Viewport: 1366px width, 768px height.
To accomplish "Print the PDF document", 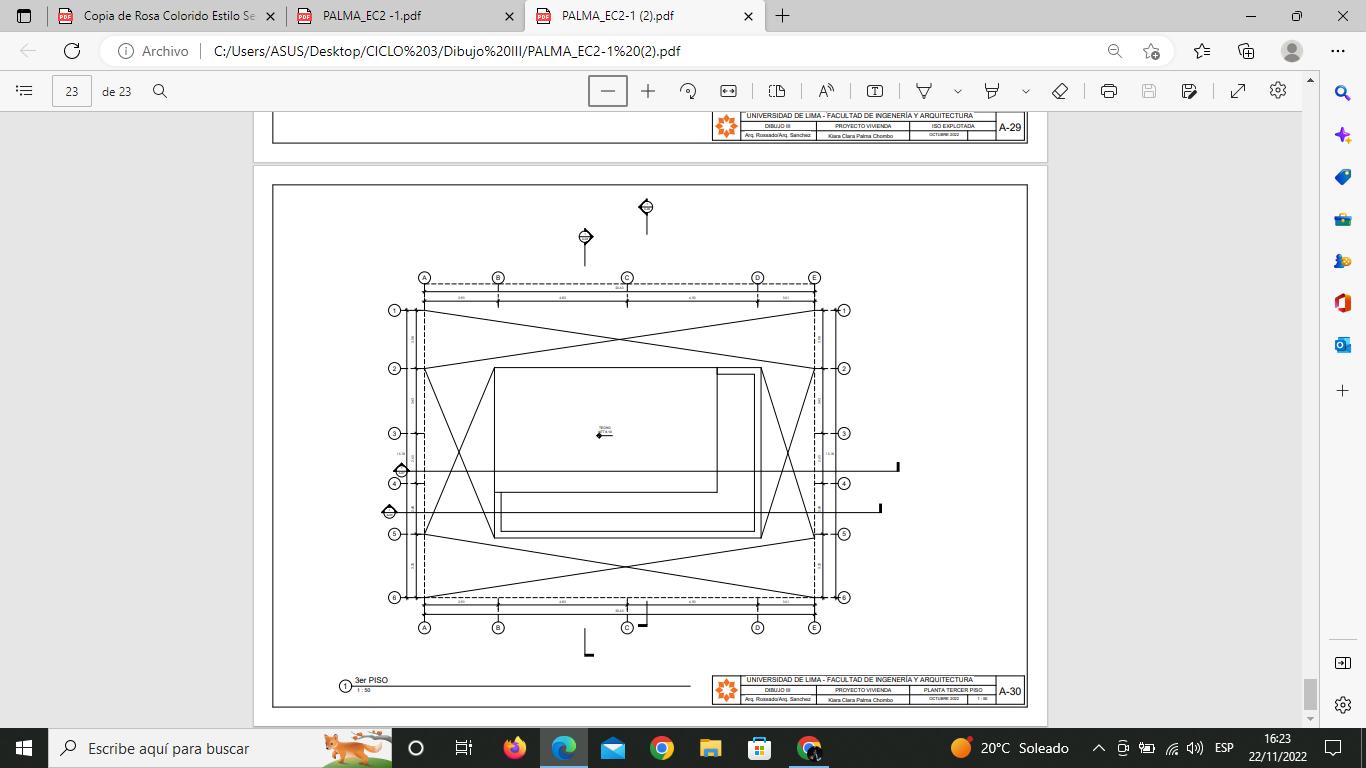I will tap(1109, 91).
